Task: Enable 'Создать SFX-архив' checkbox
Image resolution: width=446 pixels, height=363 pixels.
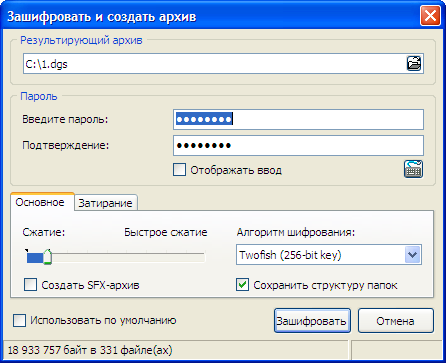Action: pyautogui.click(x=30, y=285)
